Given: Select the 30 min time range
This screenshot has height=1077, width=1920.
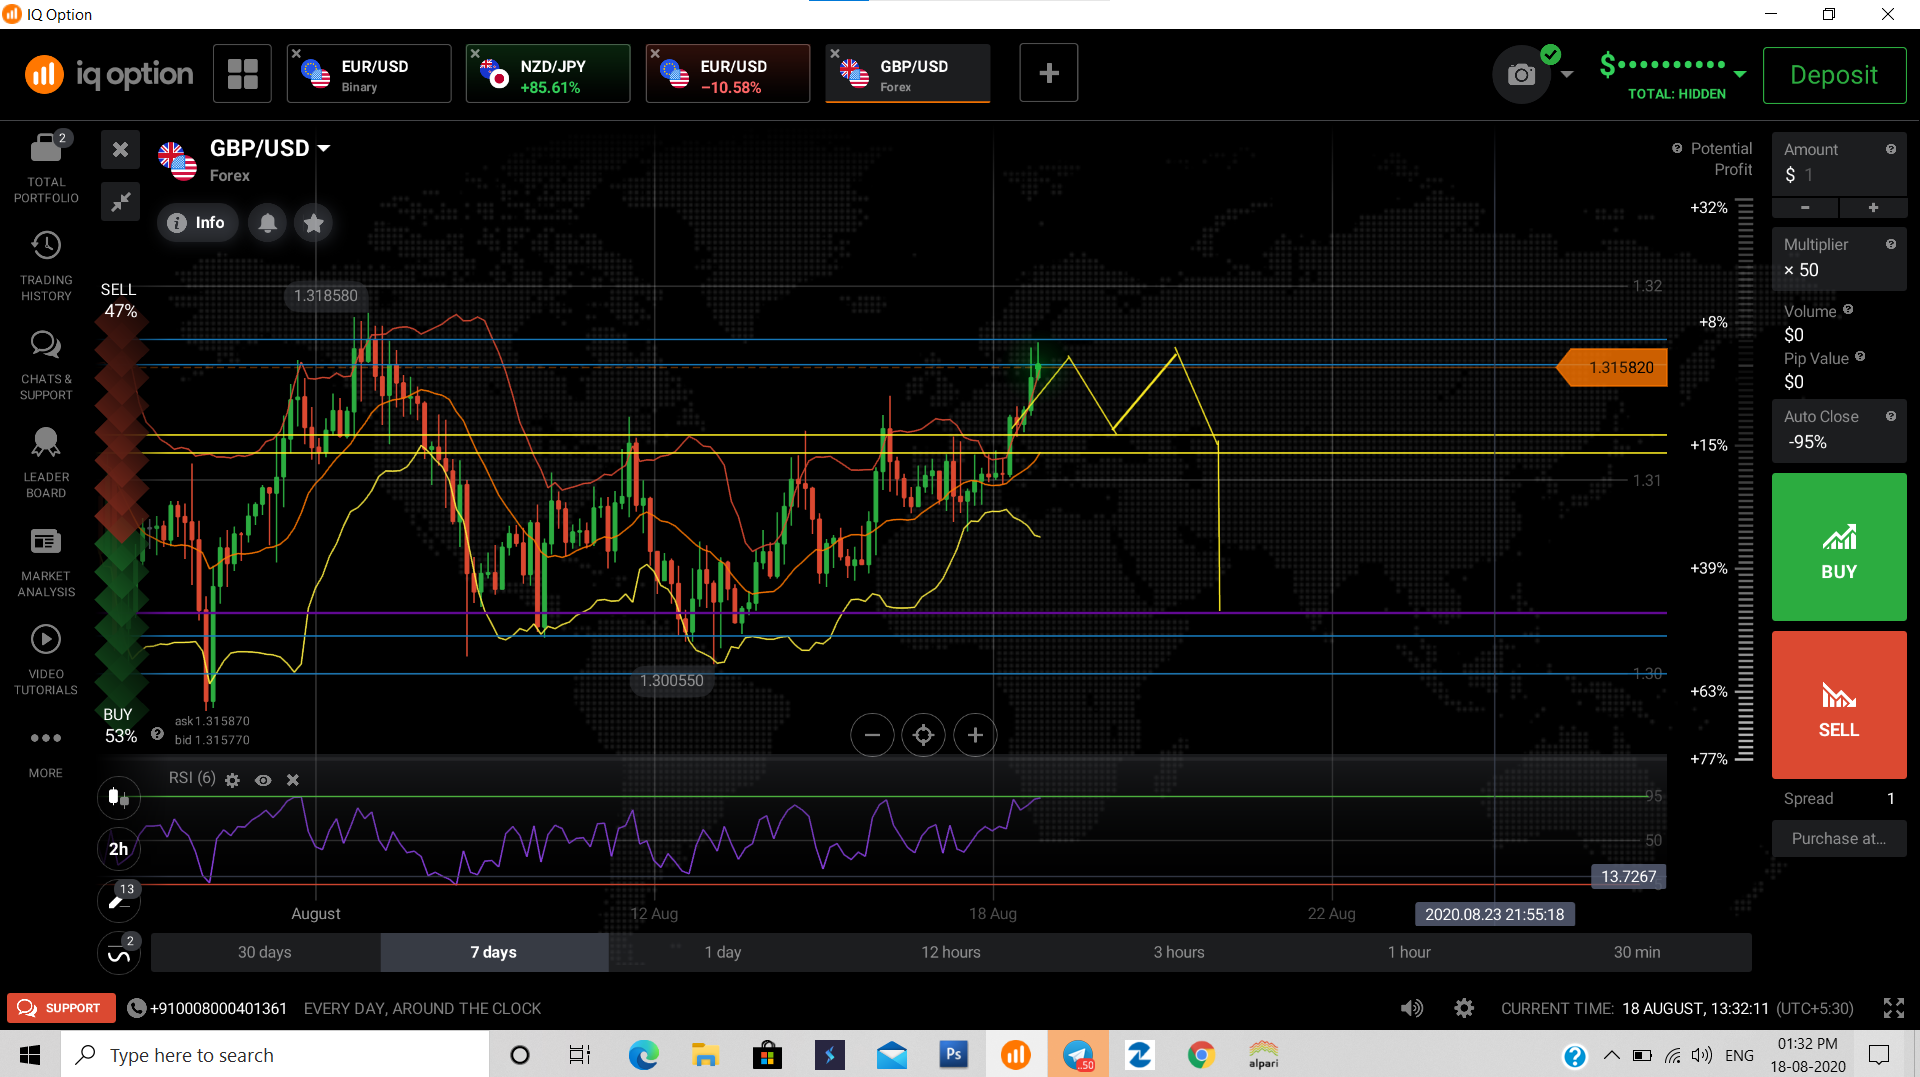Looking at the screenshot, I should coord(1637,952).
